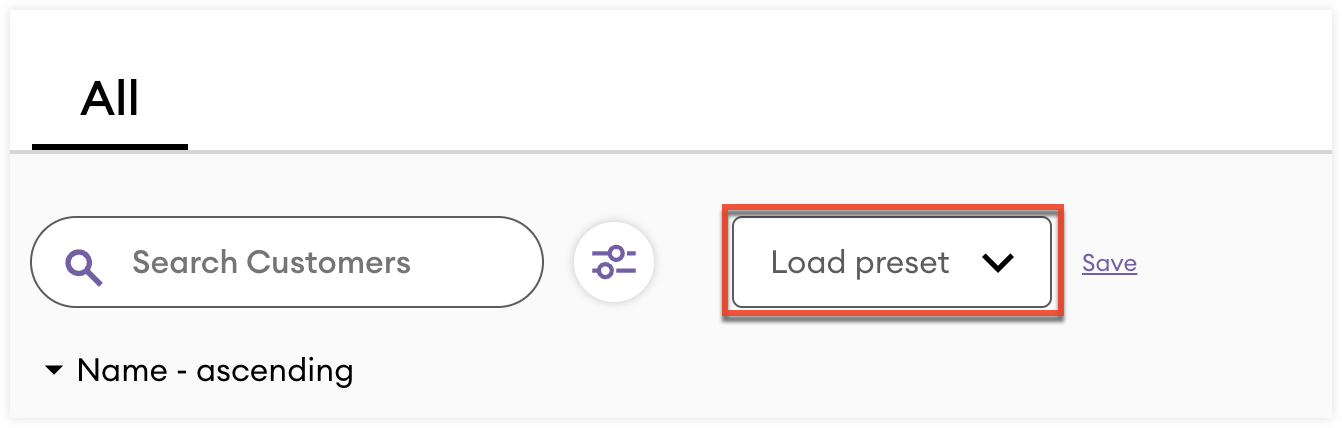Click into the Search Customers placeholder text
1342x428 pixels.
tap(271, 263)
